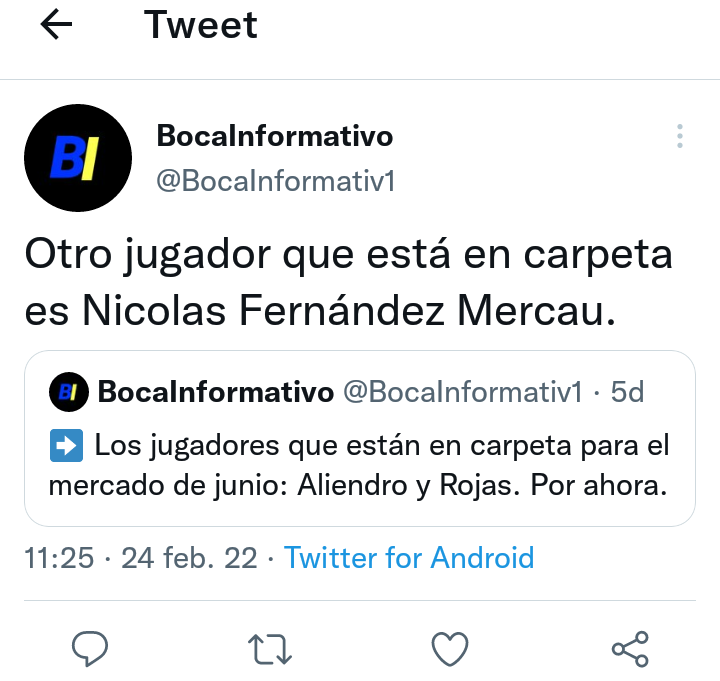Open the small BI avatar in quoted tweet

pos(69,392)
